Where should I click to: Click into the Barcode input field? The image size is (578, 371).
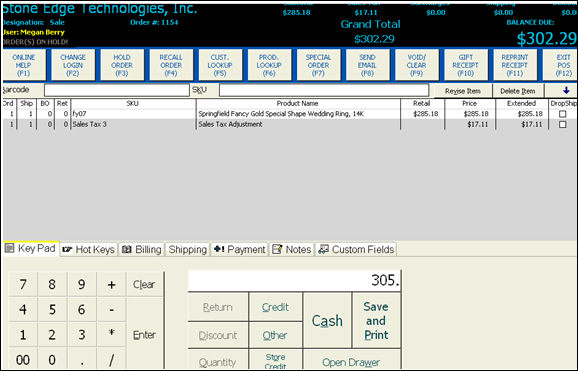[x=116, y=90]
